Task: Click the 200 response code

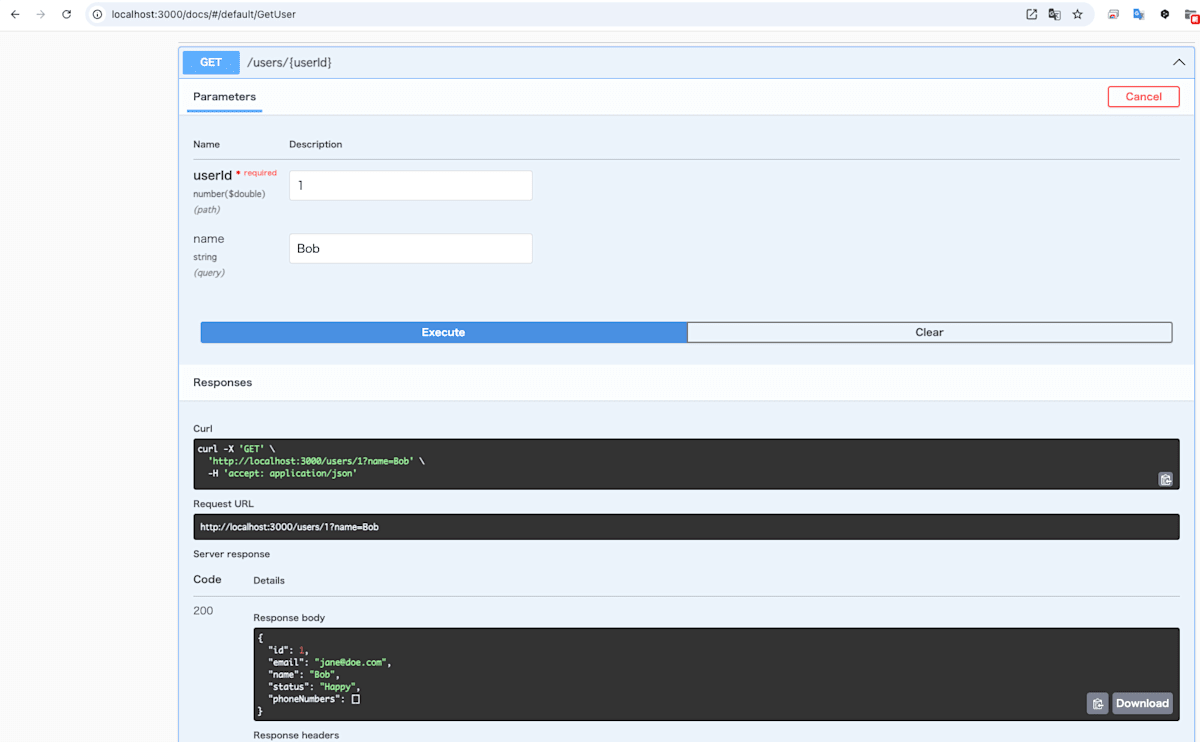Action: click(203, 611)
